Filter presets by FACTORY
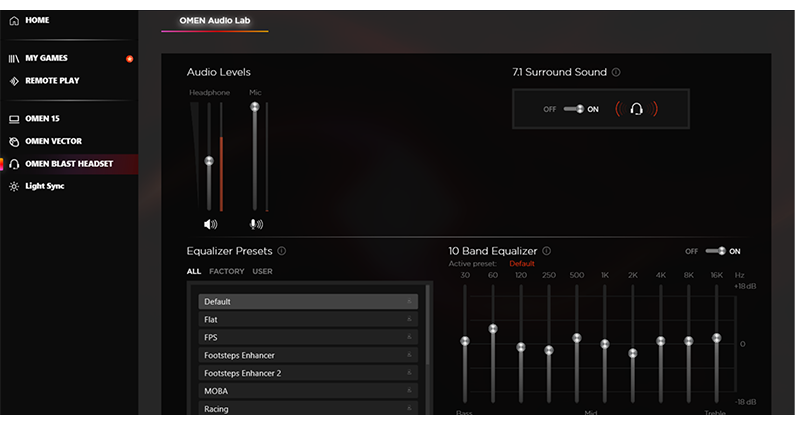 click(x=227, y=271)
